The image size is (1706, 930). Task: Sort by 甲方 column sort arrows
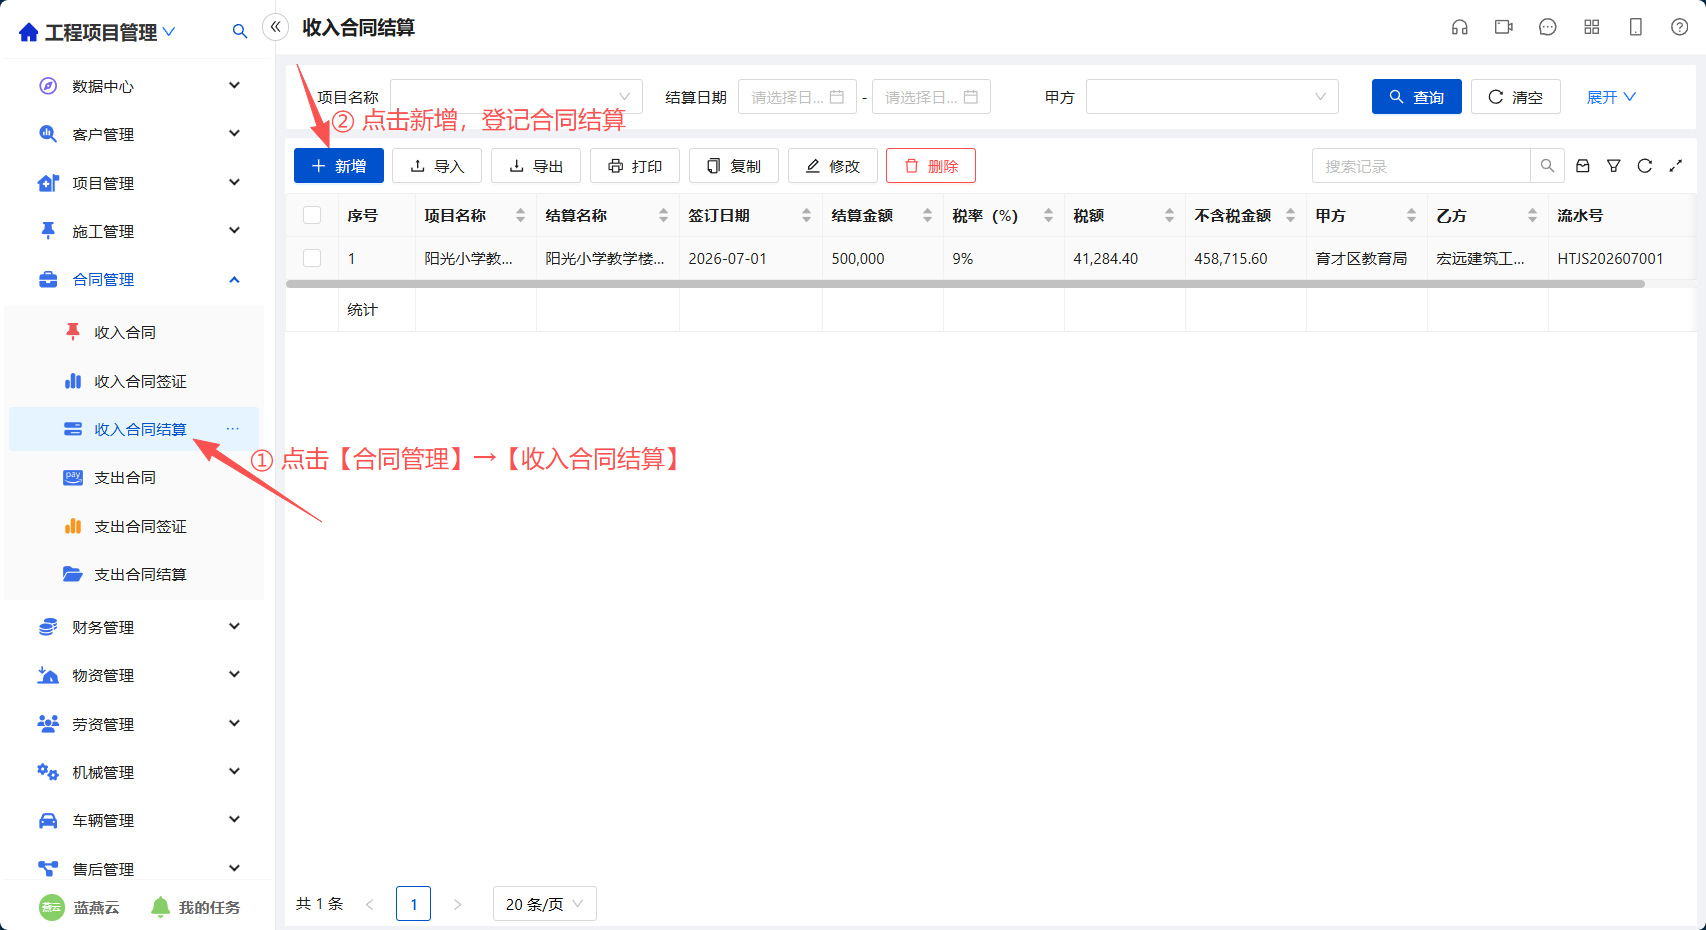[1411, 215]
